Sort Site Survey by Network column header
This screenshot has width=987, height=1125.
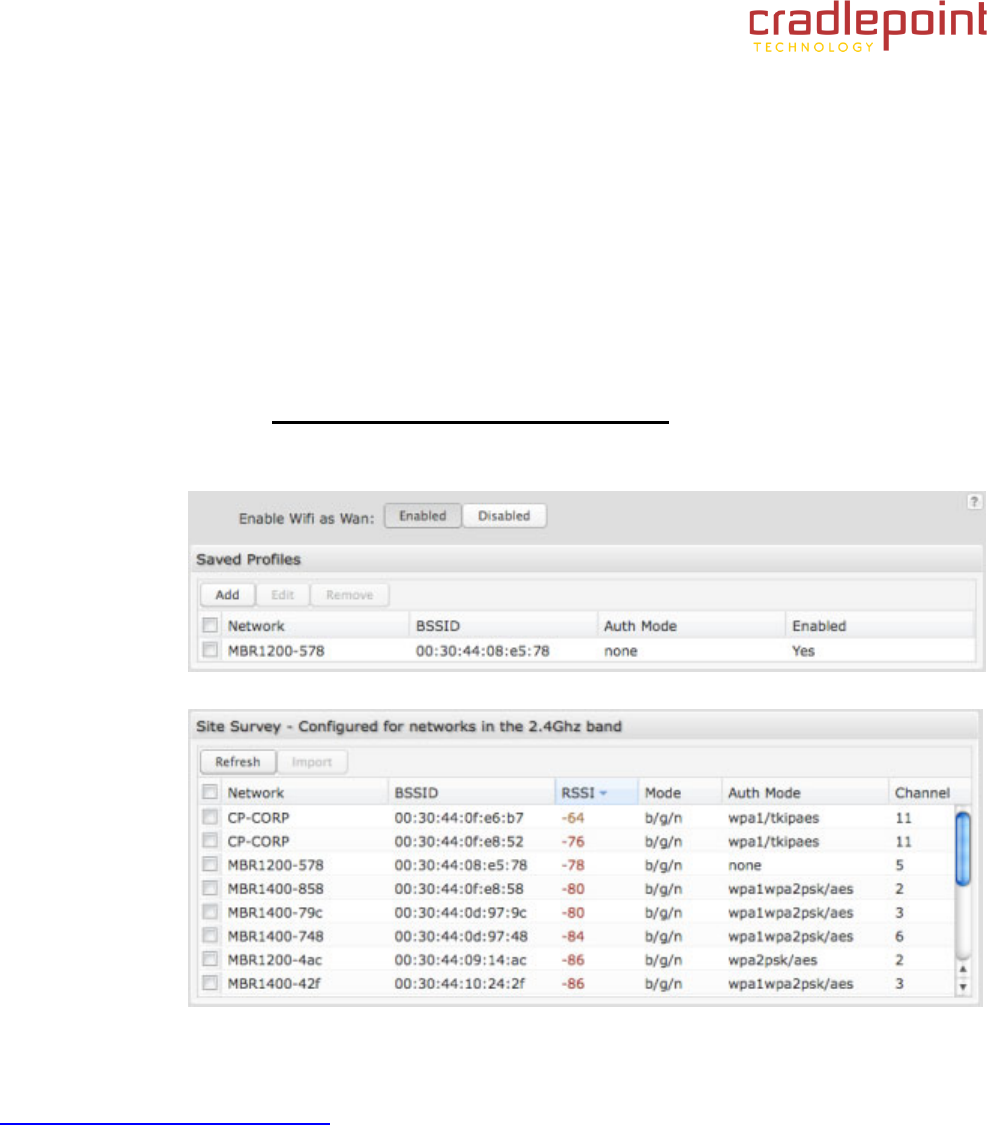pyautogui.click(x=305, y=793)
